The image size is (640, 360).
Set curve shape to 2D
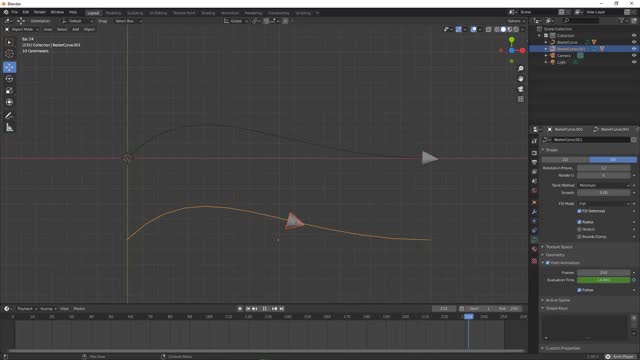tap(565, 160)
